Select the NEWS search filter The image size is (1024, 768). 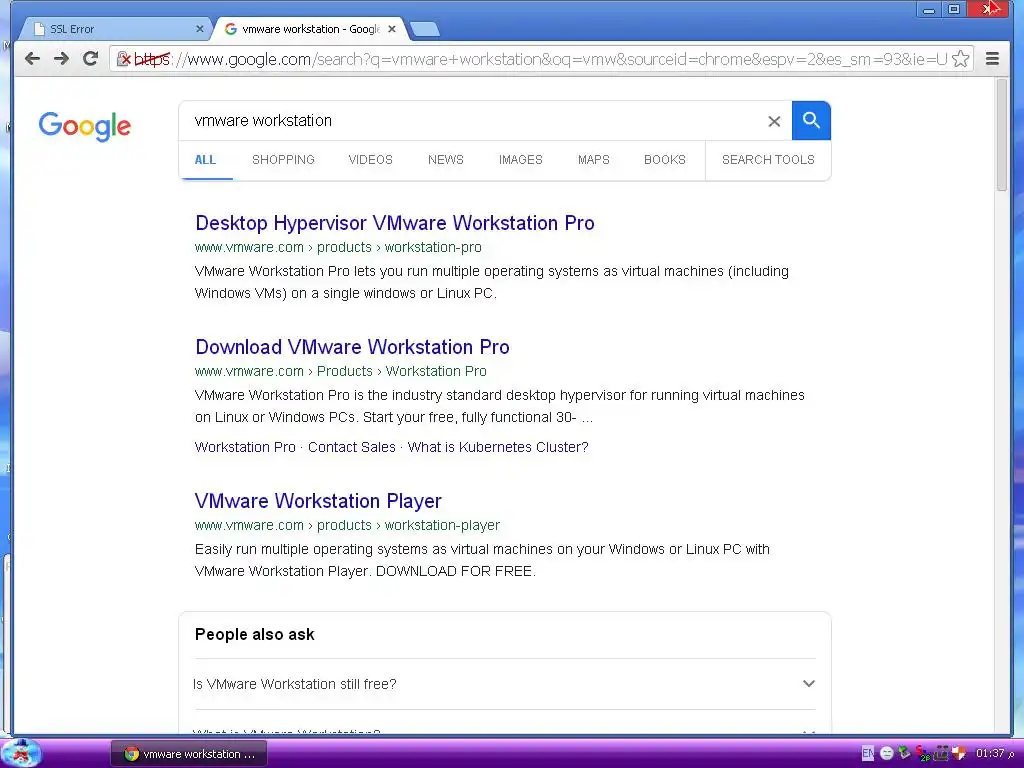(x=445, y=159)
